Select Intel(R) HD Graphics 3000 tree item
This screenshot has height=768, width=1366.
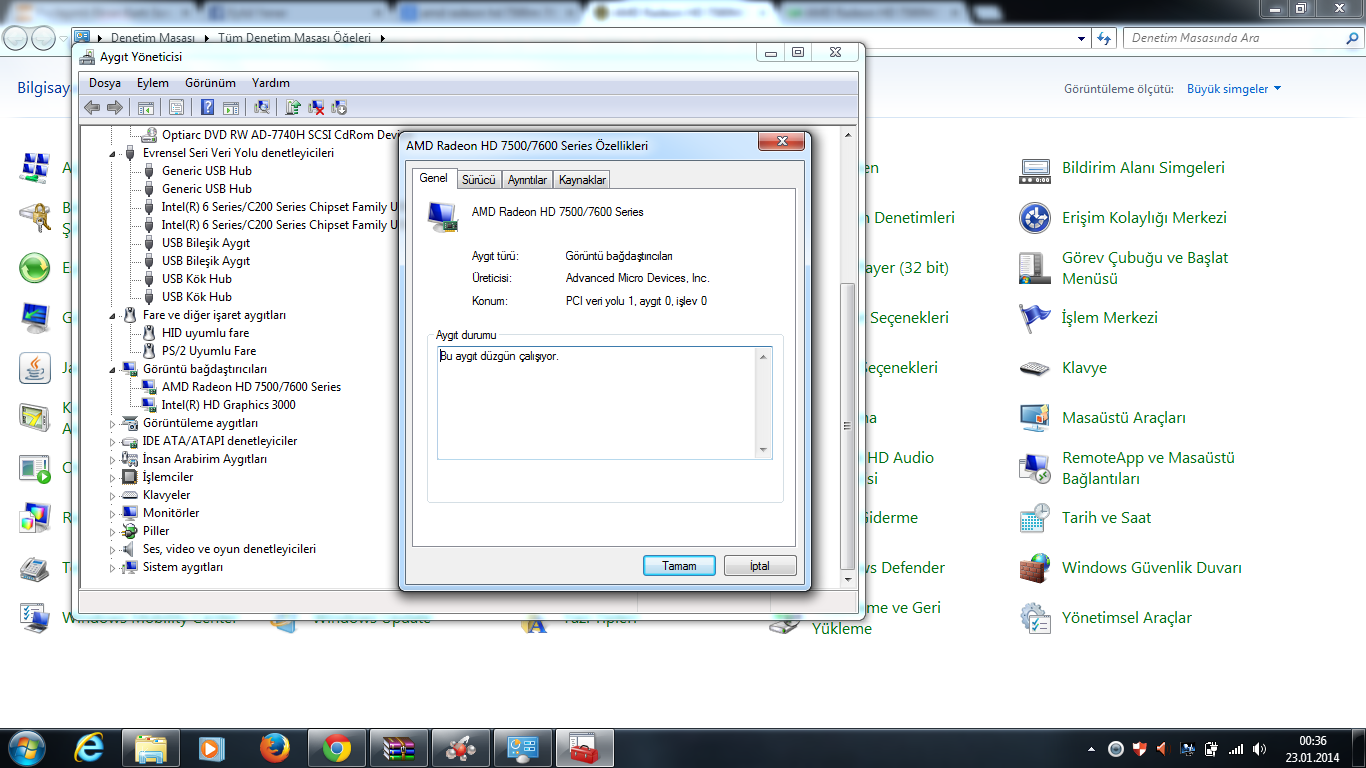(229, 405)
